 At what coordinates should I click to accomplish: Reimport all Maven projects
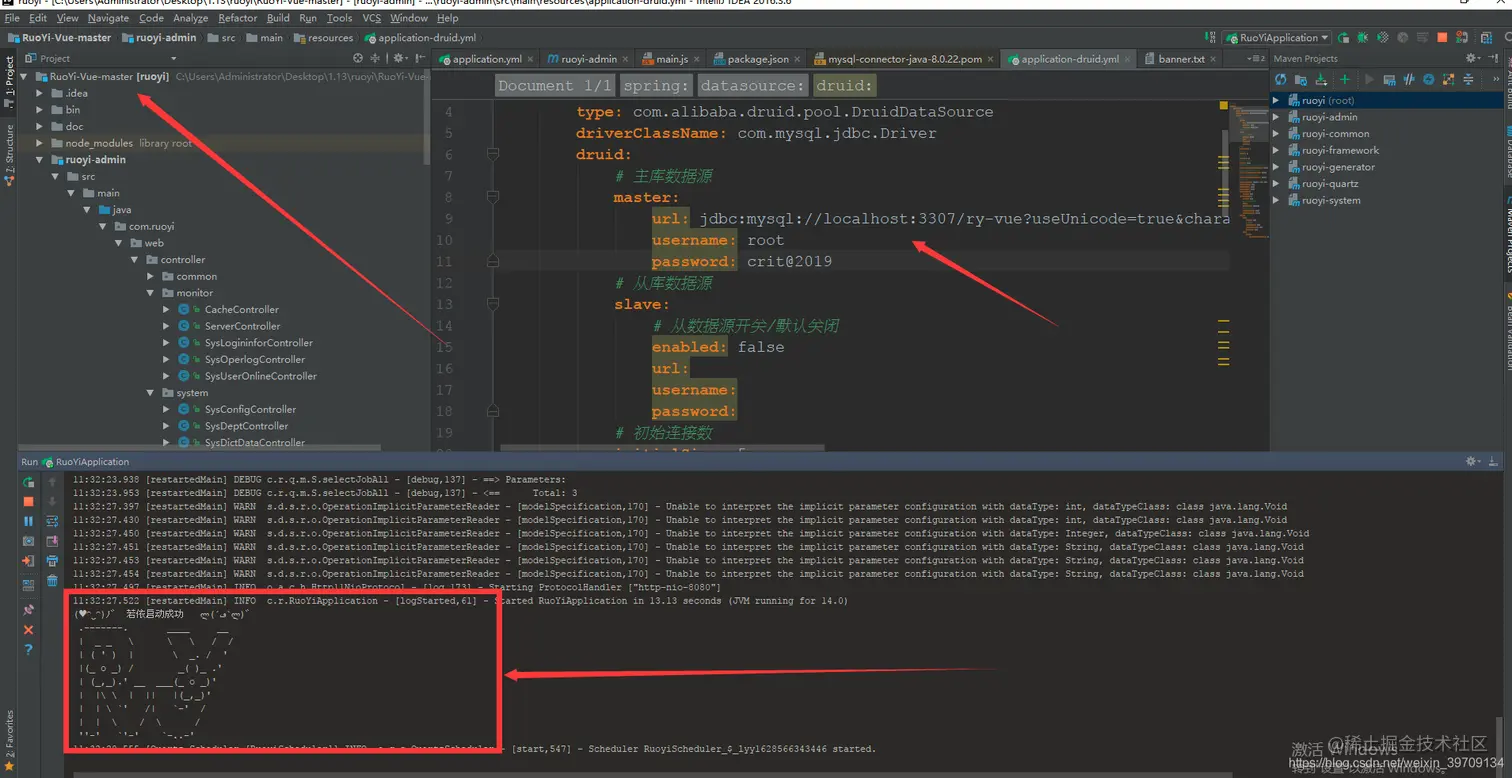point(1280,79)
